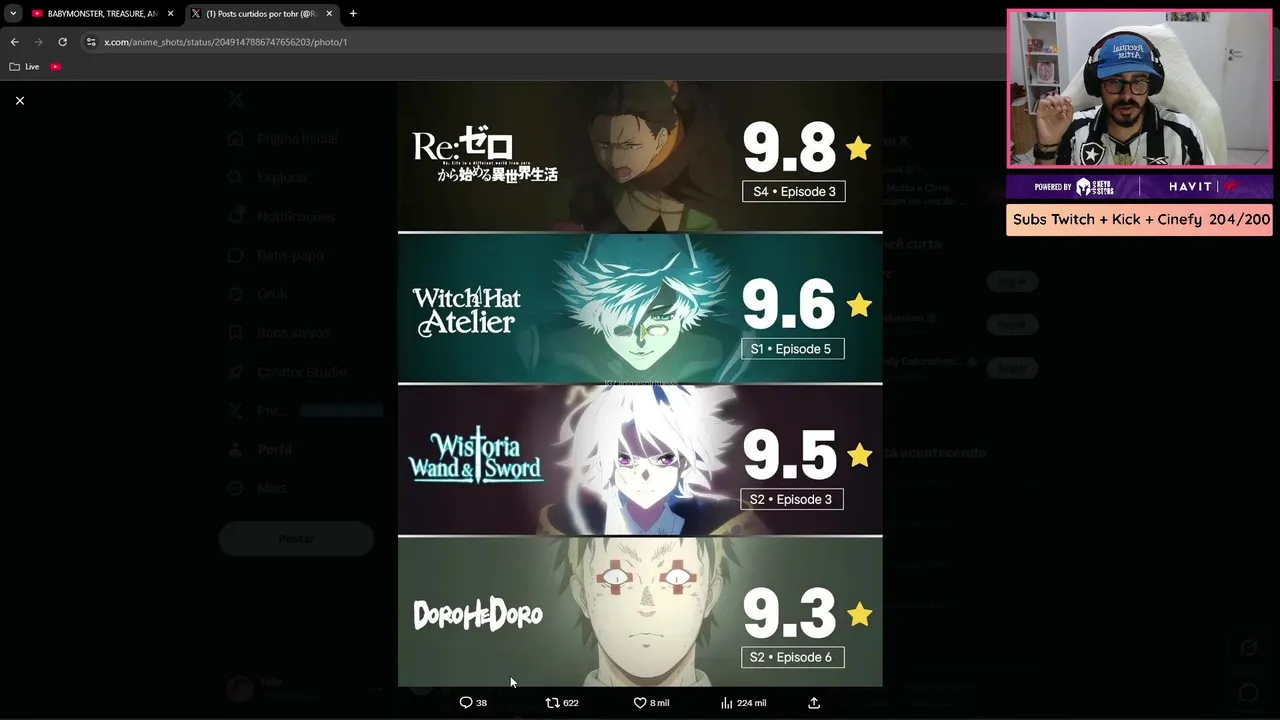View site information icon in address bar
This screenshot has width=1280, height=720.
tap(91, 42)
